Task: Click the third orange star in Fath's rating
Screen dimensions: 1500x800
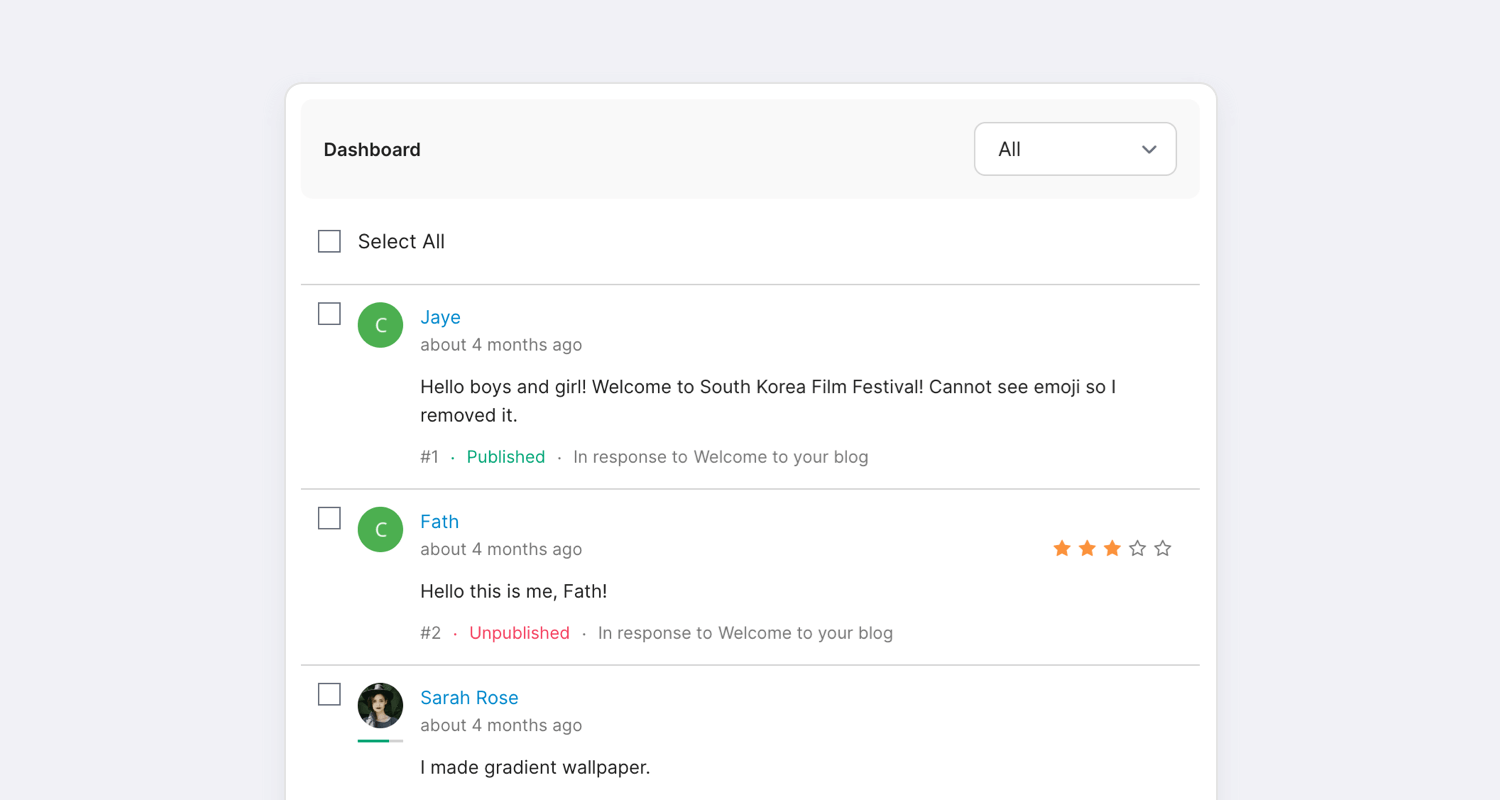Action: pyautogui.click(x=1111, y=548)
